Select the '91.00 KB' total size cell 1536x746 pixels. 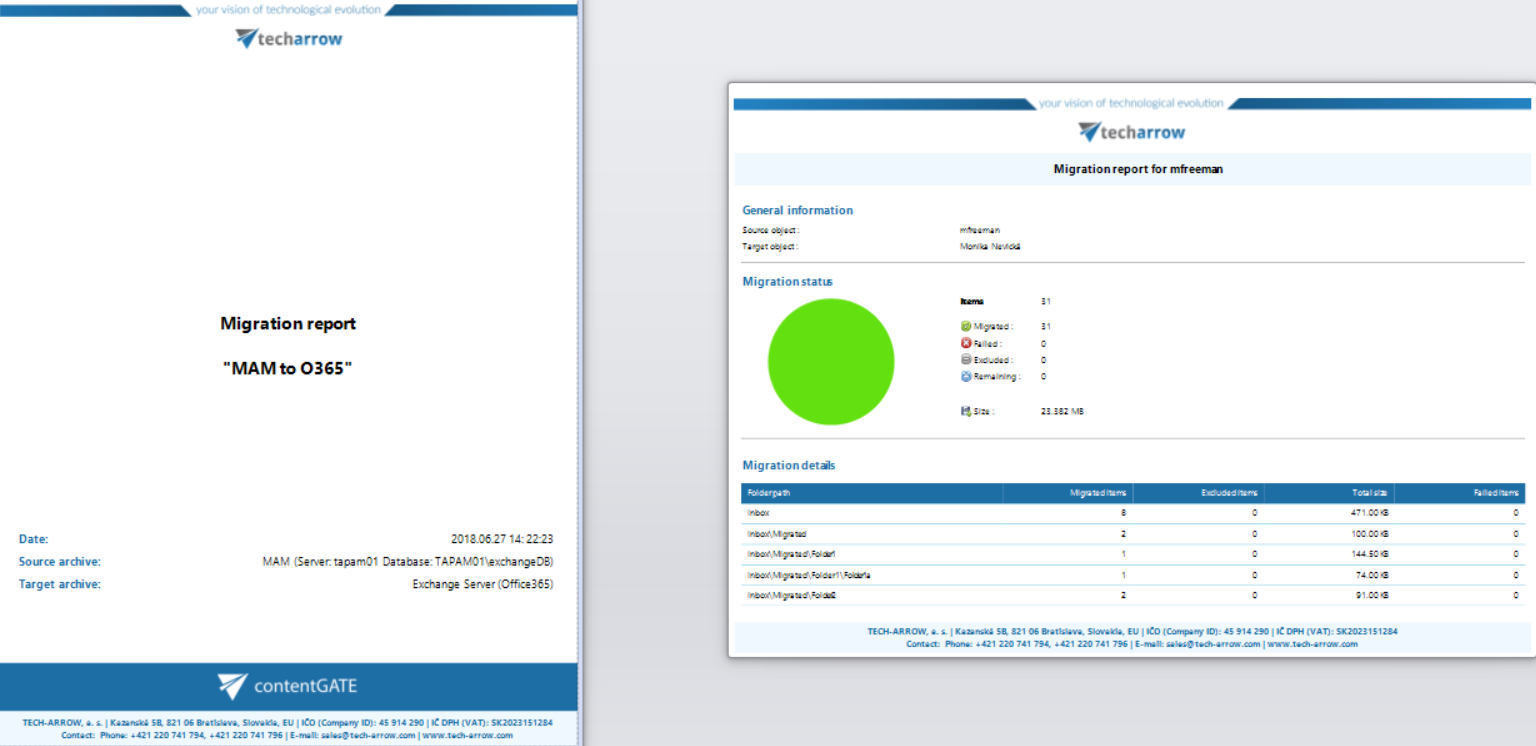coord(1371,595)
